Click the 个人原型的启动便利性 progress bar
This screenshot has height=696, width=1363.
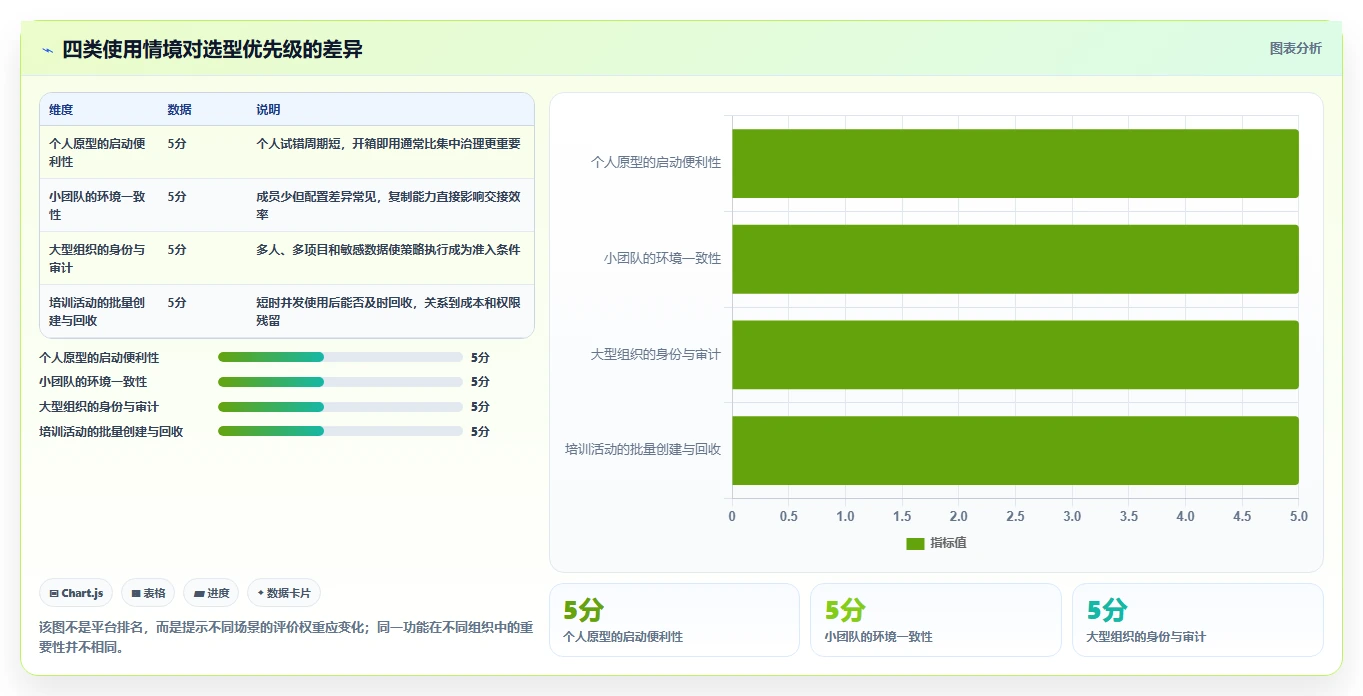click(x=340, y=357)
